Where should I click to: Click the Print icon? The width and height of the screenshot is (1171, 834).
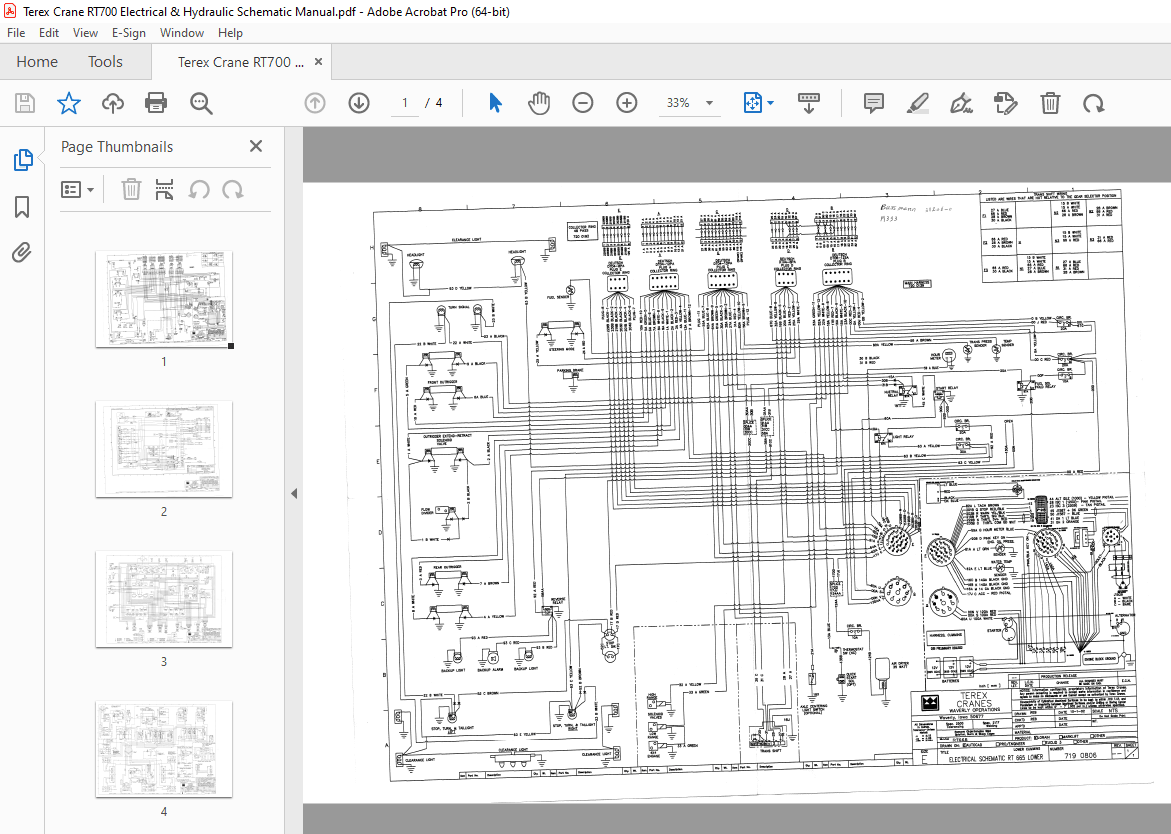pyautogui.click(x=157, y=103)
